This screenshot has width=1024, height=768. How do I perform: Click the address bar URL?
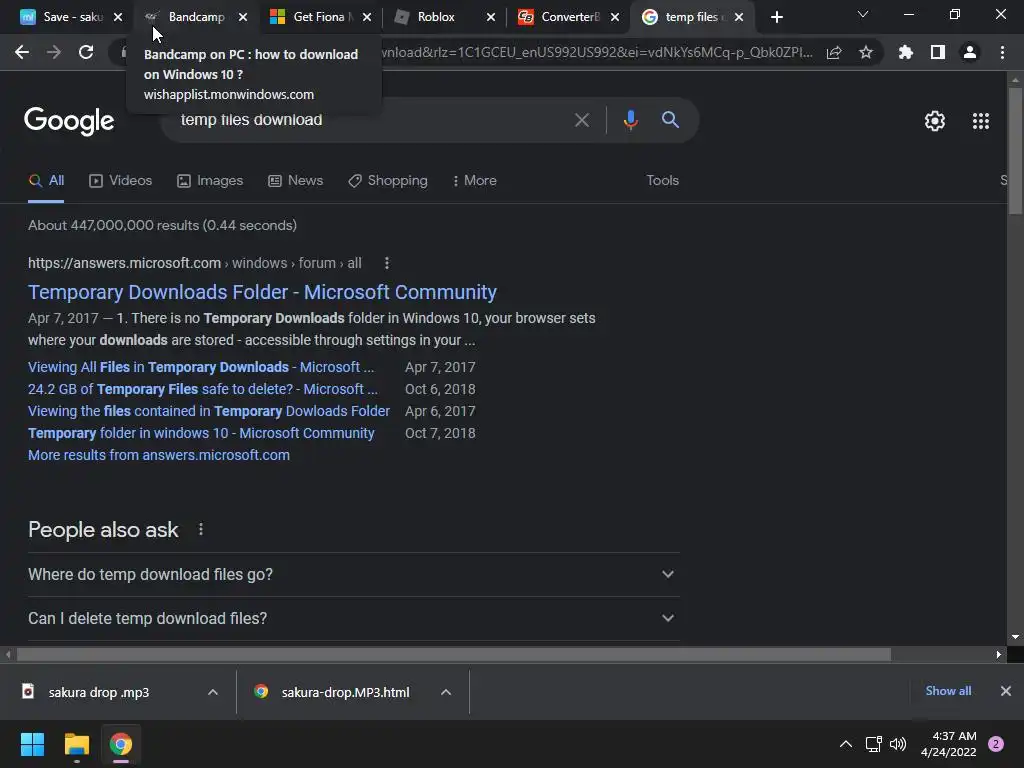pyautogui.click(x=598, y=52)
